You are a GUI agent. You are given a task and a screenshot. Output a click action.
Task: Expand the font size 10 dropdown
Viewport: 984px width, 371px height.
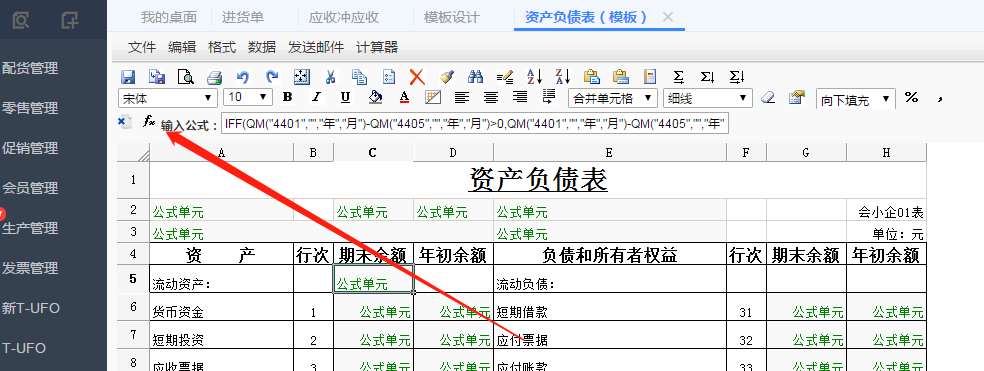tap(247, 97)
